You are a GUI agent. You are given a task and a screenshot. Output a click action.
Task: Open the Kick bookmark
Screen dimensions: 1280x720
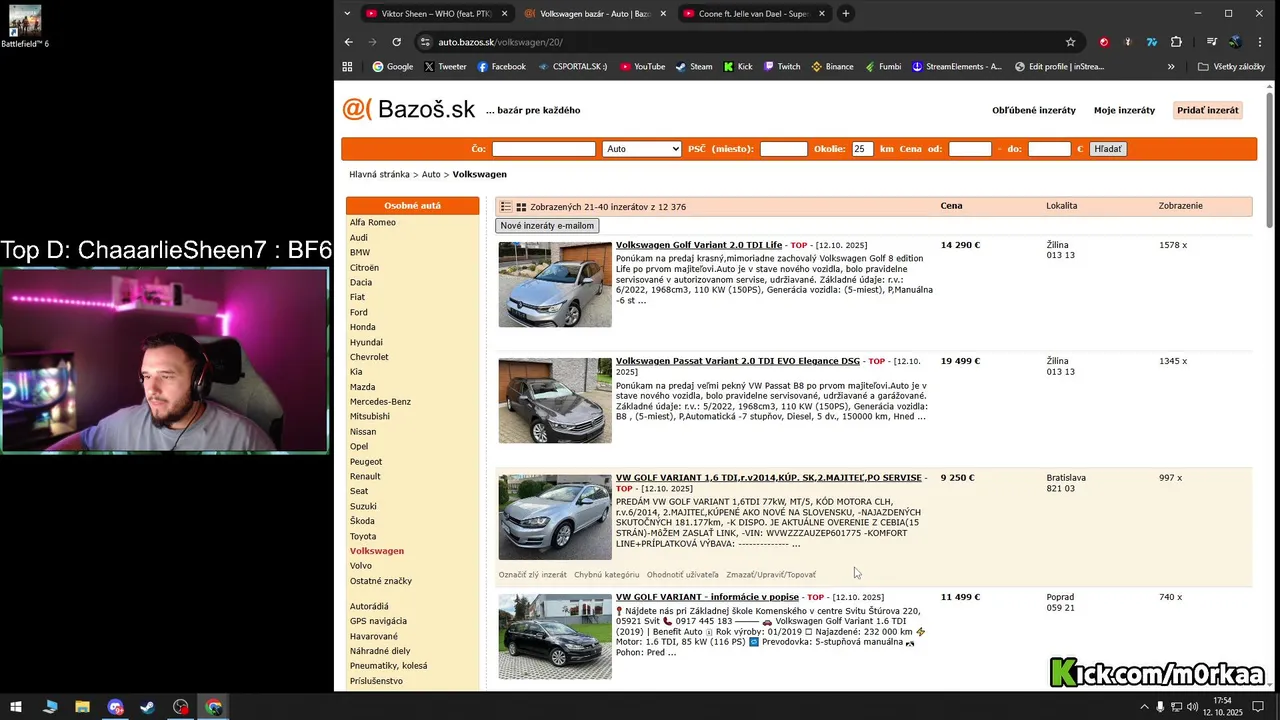[738, 67]
